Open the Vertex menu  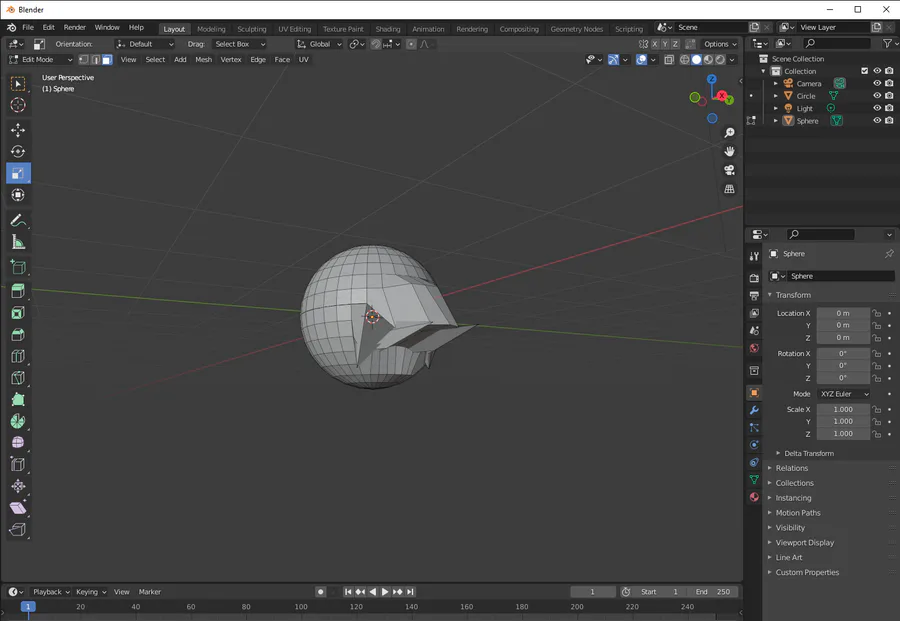pos(231,60)
